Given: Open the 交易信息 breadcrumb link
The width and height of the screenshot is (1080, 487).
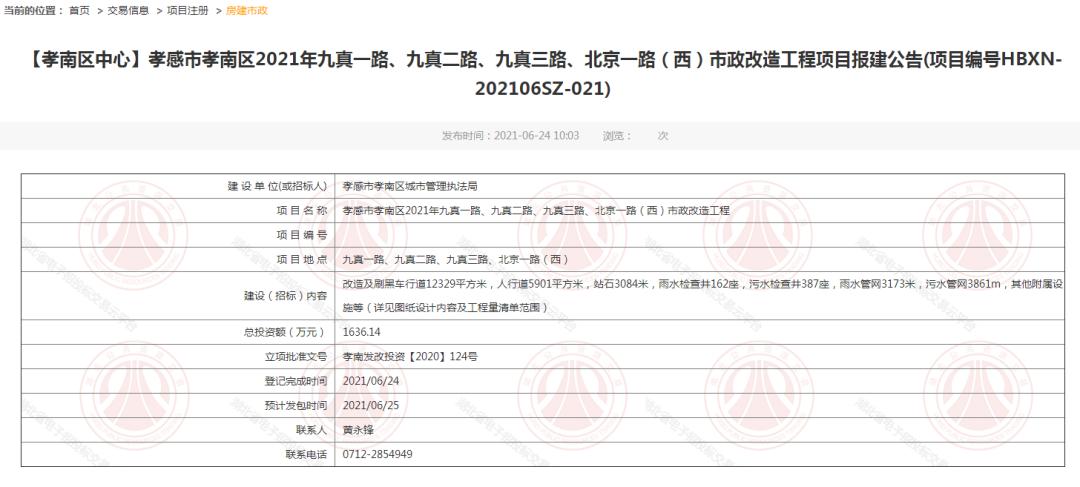Looking at the screenshot, I should [x=128, y=10].
